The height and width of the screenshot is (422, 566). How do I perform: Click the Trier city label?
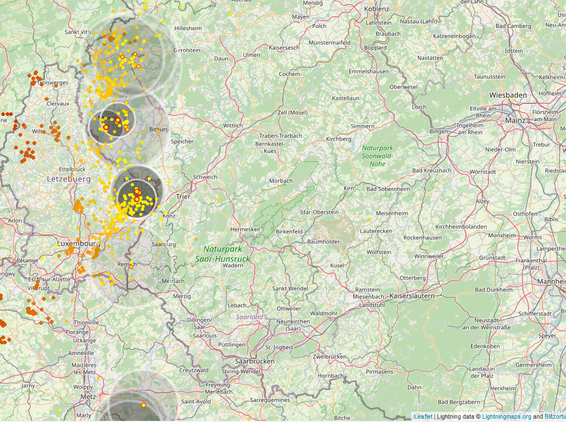coord(183,197)
